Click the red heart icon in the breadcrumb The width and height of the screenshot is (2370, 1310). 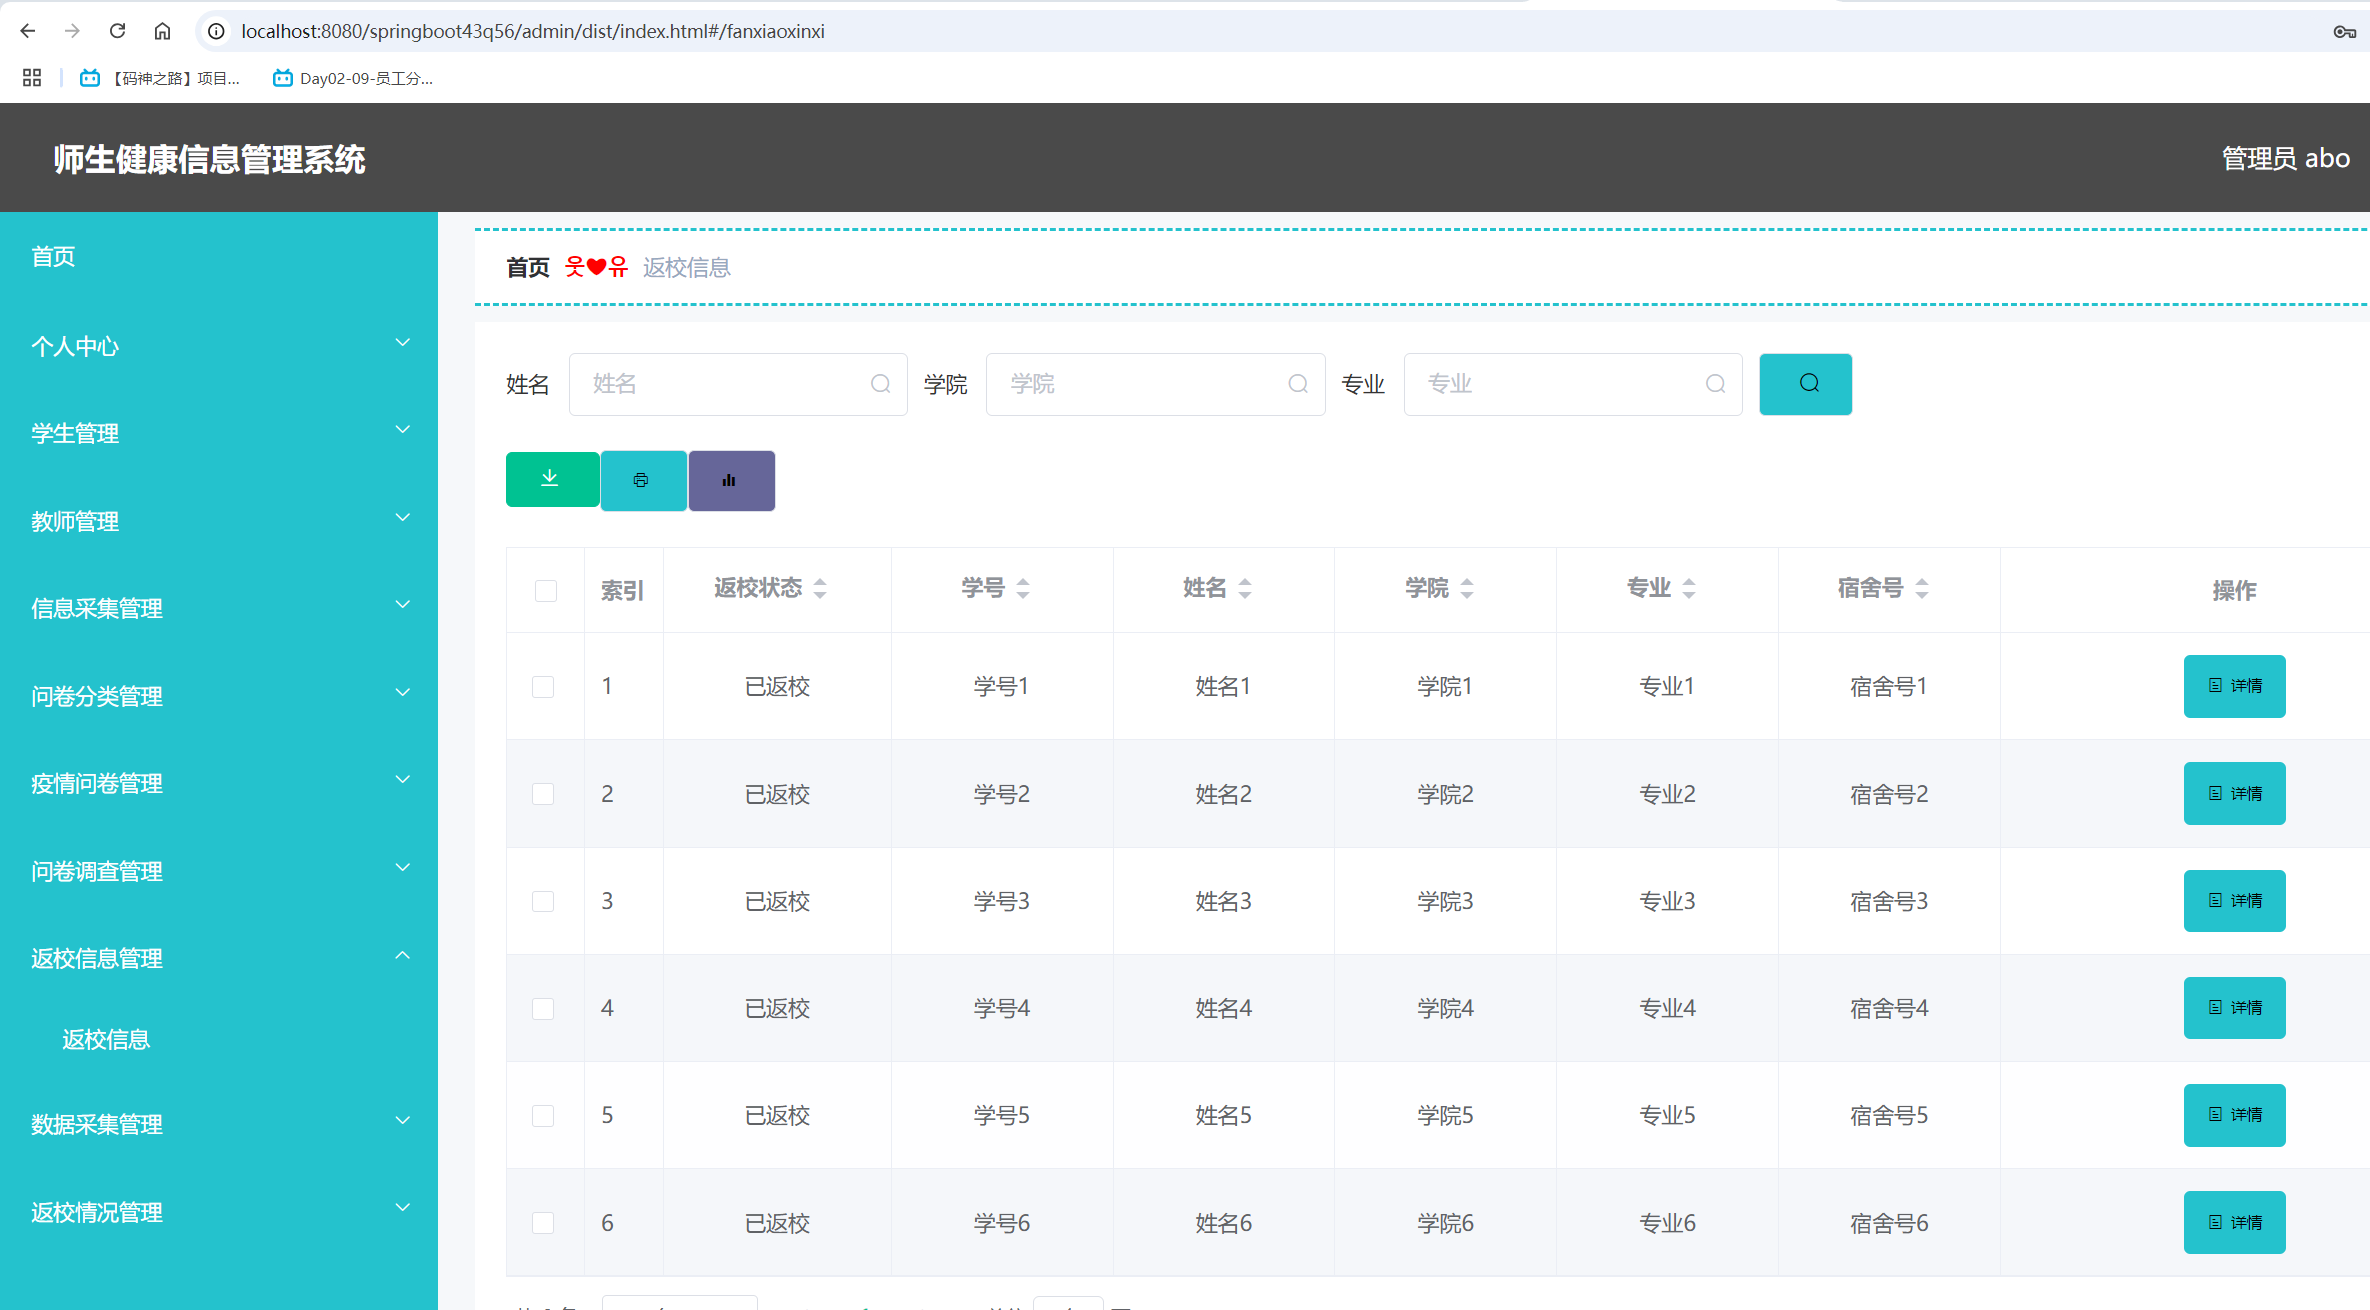[595, 266]
